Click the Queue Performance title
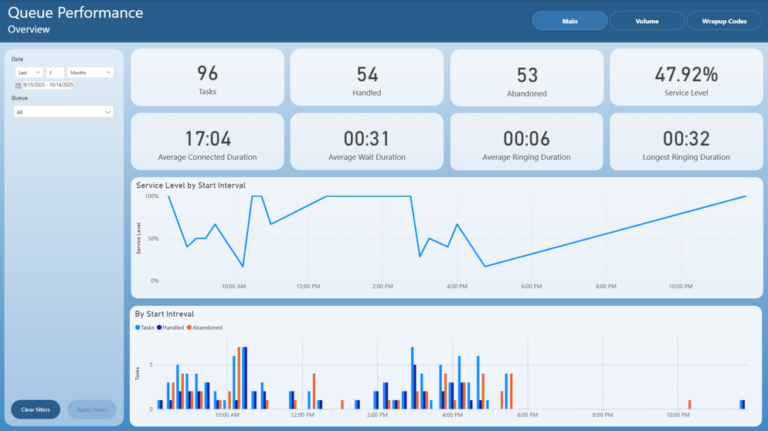The image size is (768, 431). click(x=75, y=12)
